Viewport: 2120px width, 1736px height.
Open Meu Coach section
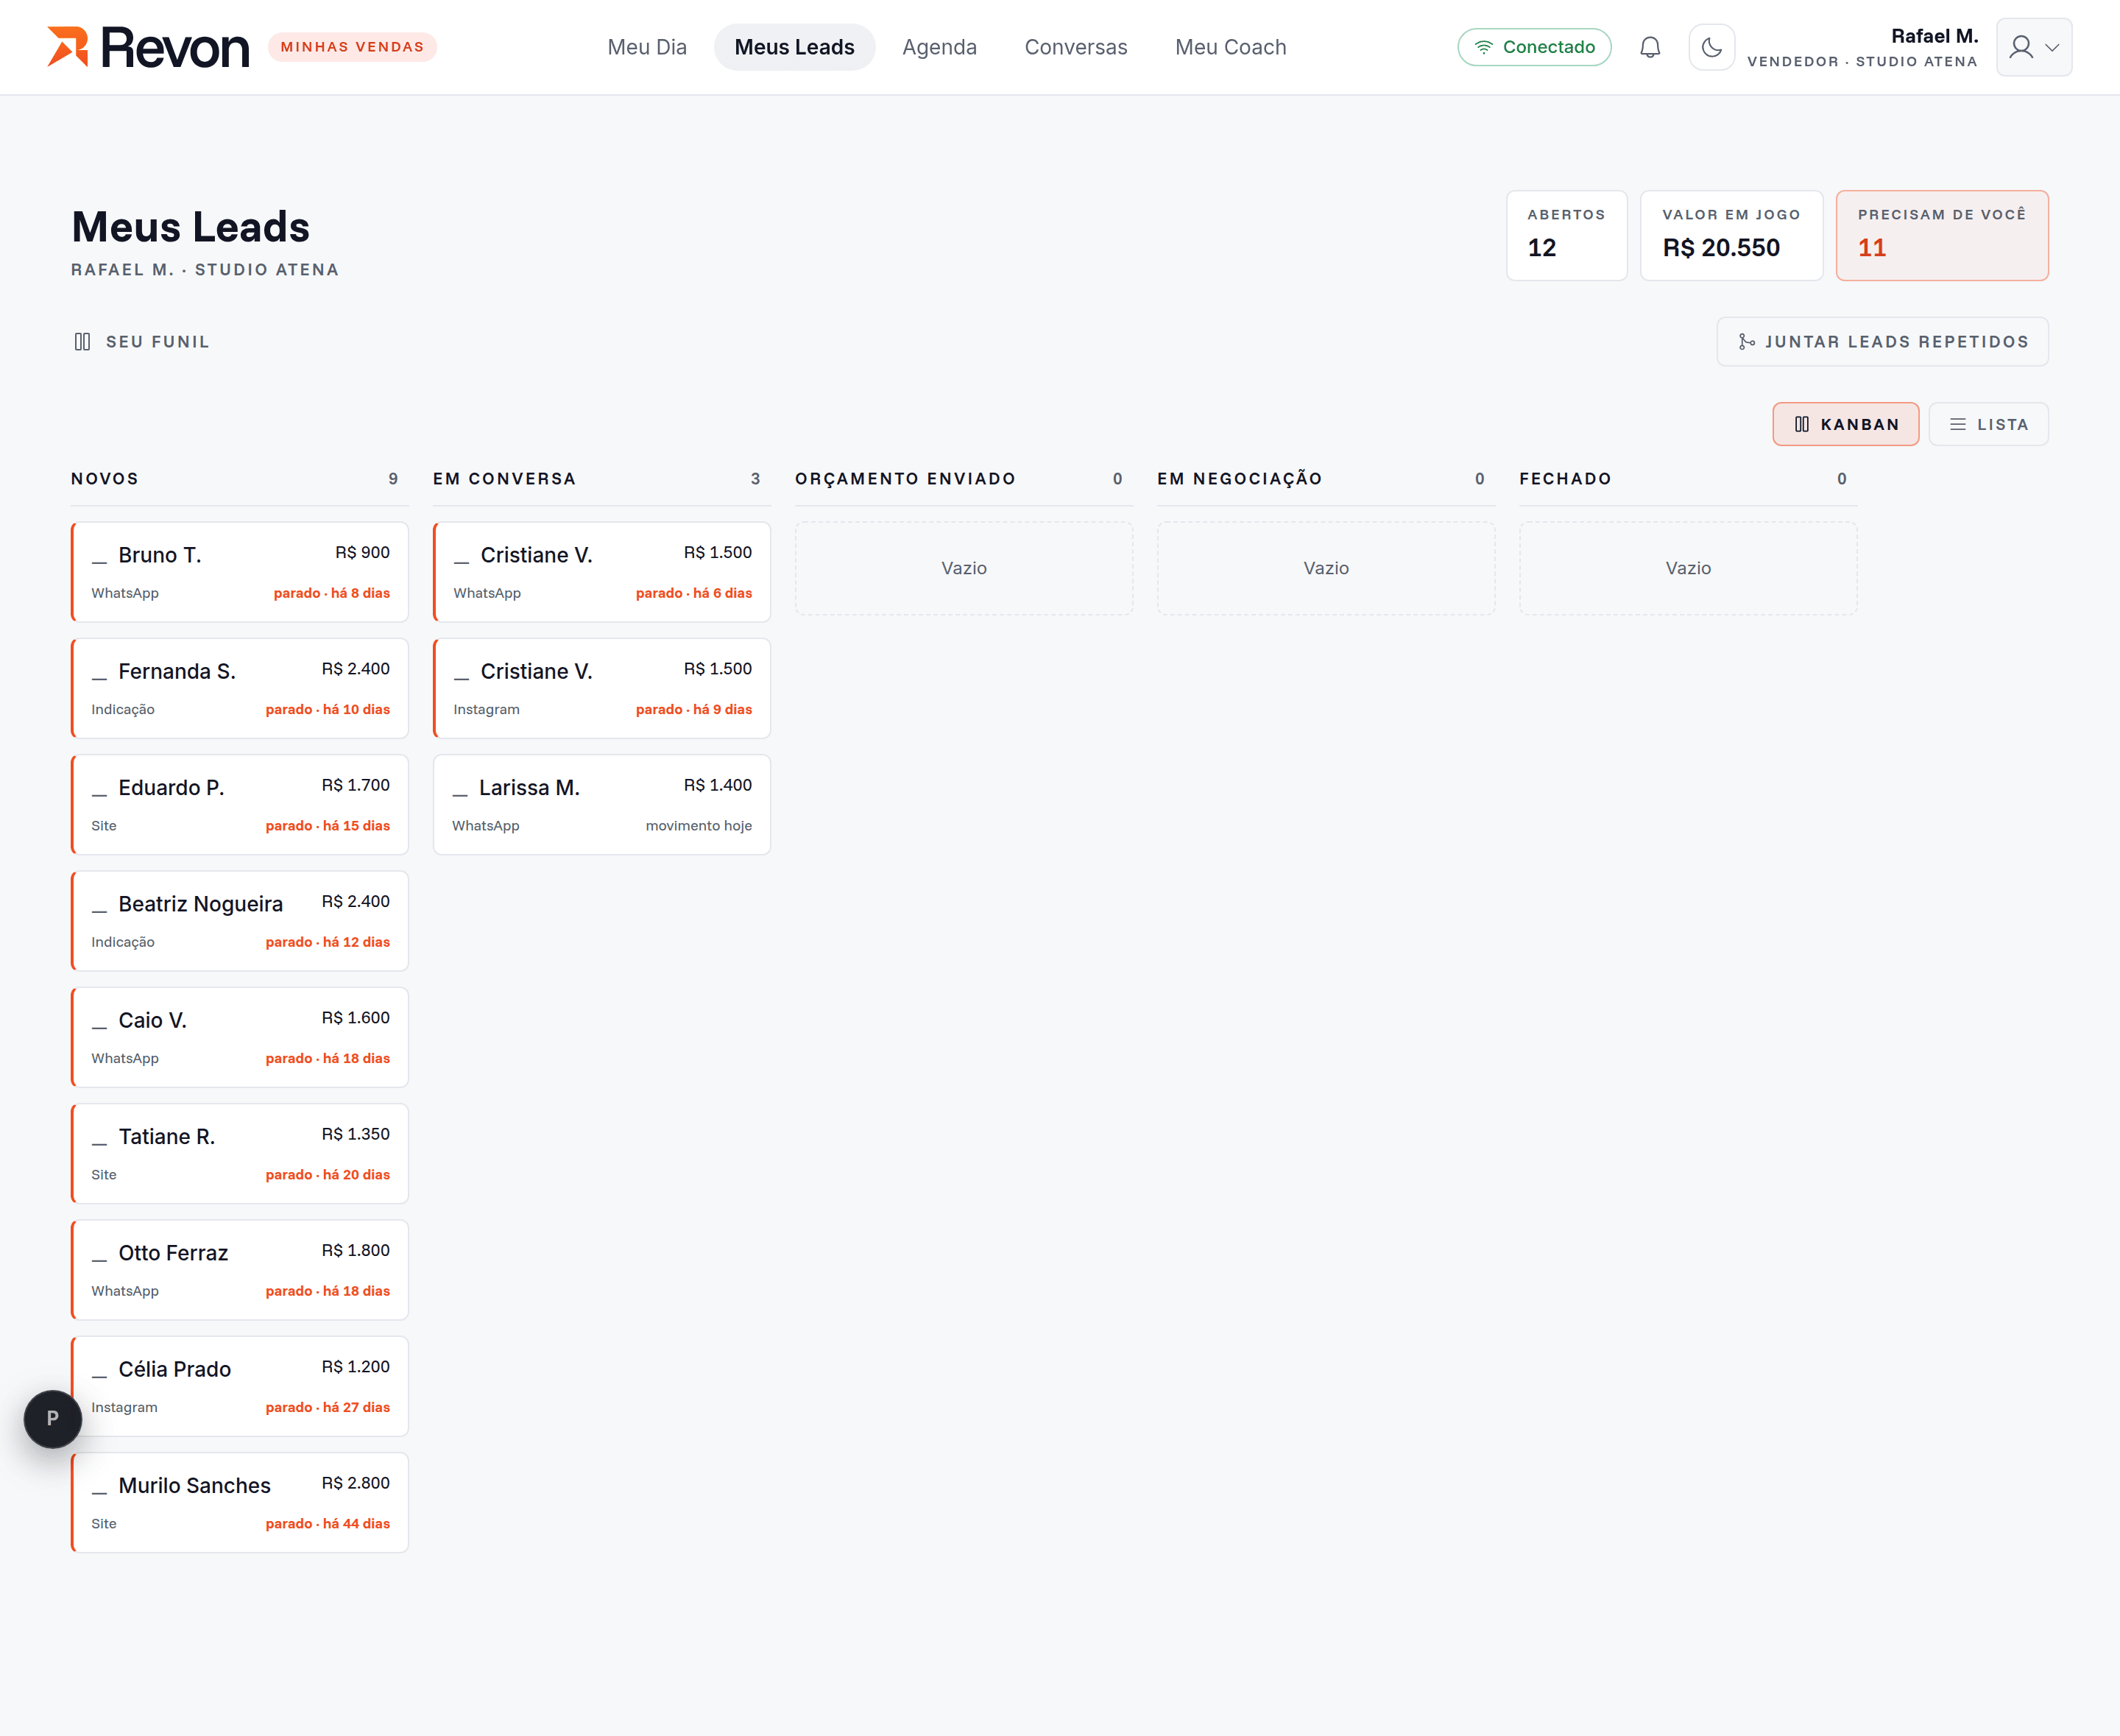(x=1230, y=47)
